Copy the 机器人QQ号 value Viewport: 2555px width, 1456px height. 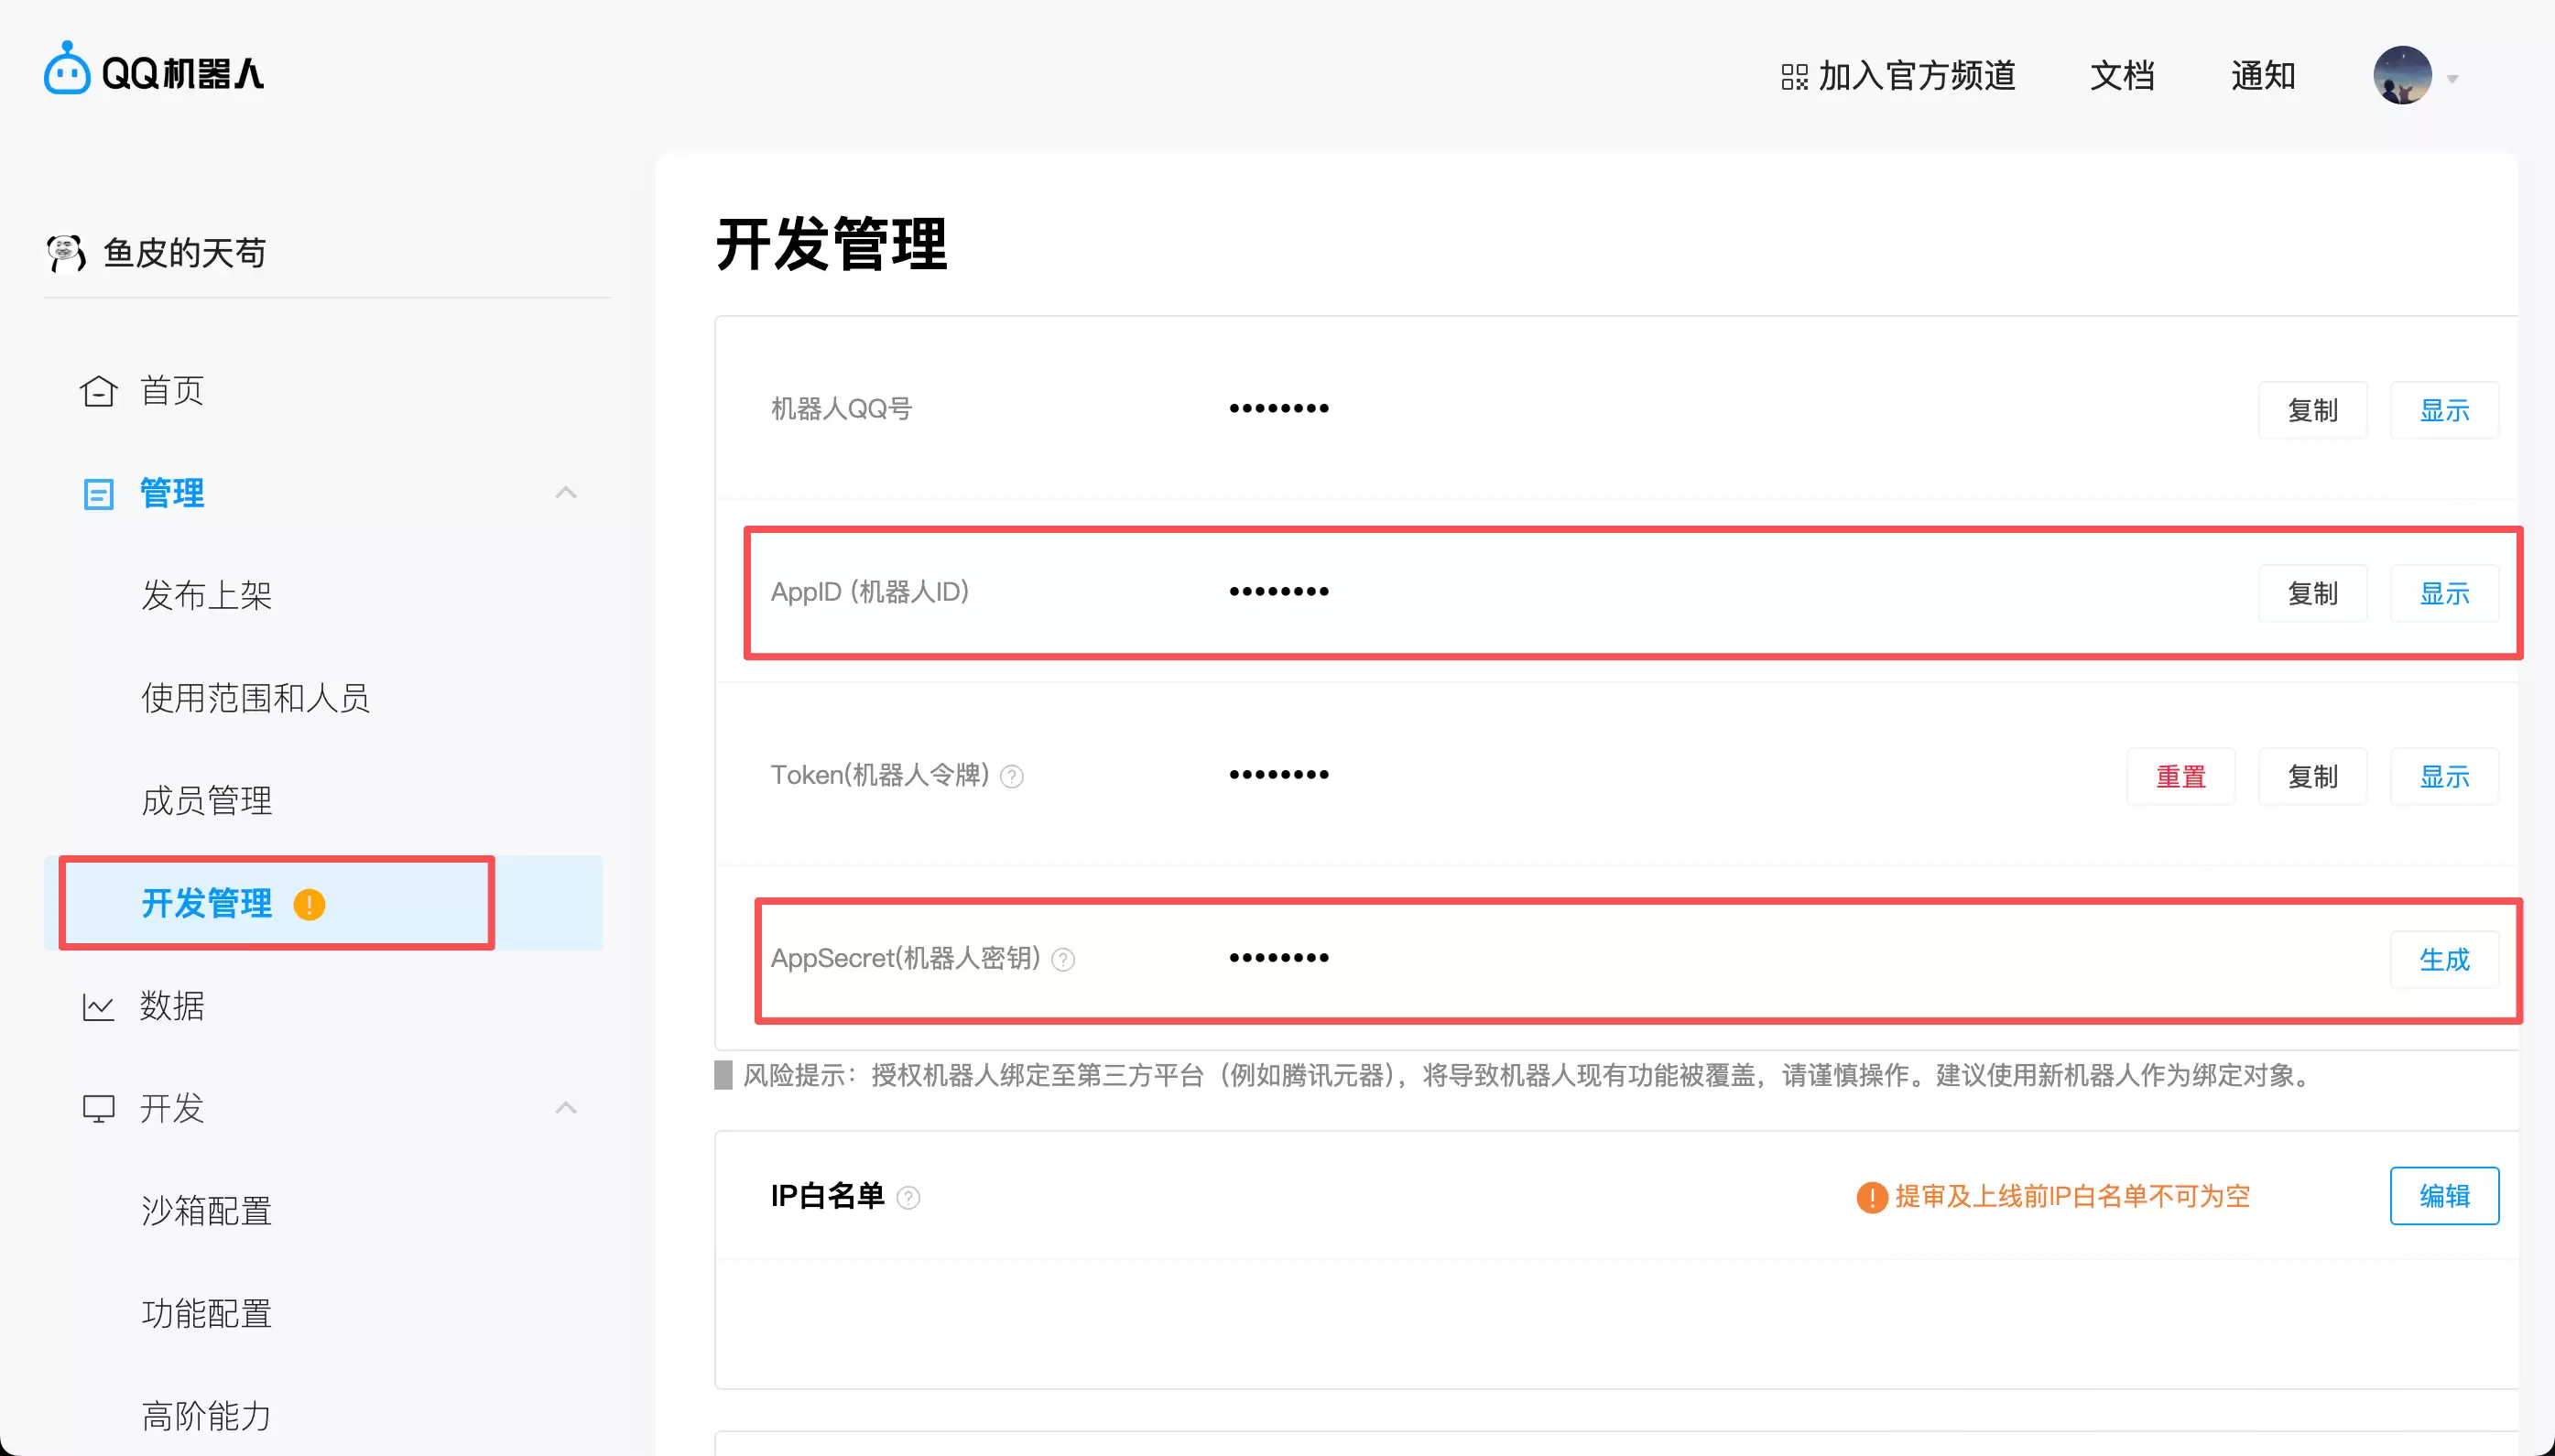coord(2312,410)
